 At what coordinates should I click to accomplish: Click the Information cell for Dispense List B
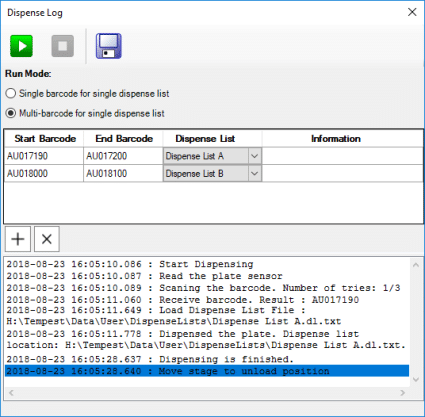(343, 174)
